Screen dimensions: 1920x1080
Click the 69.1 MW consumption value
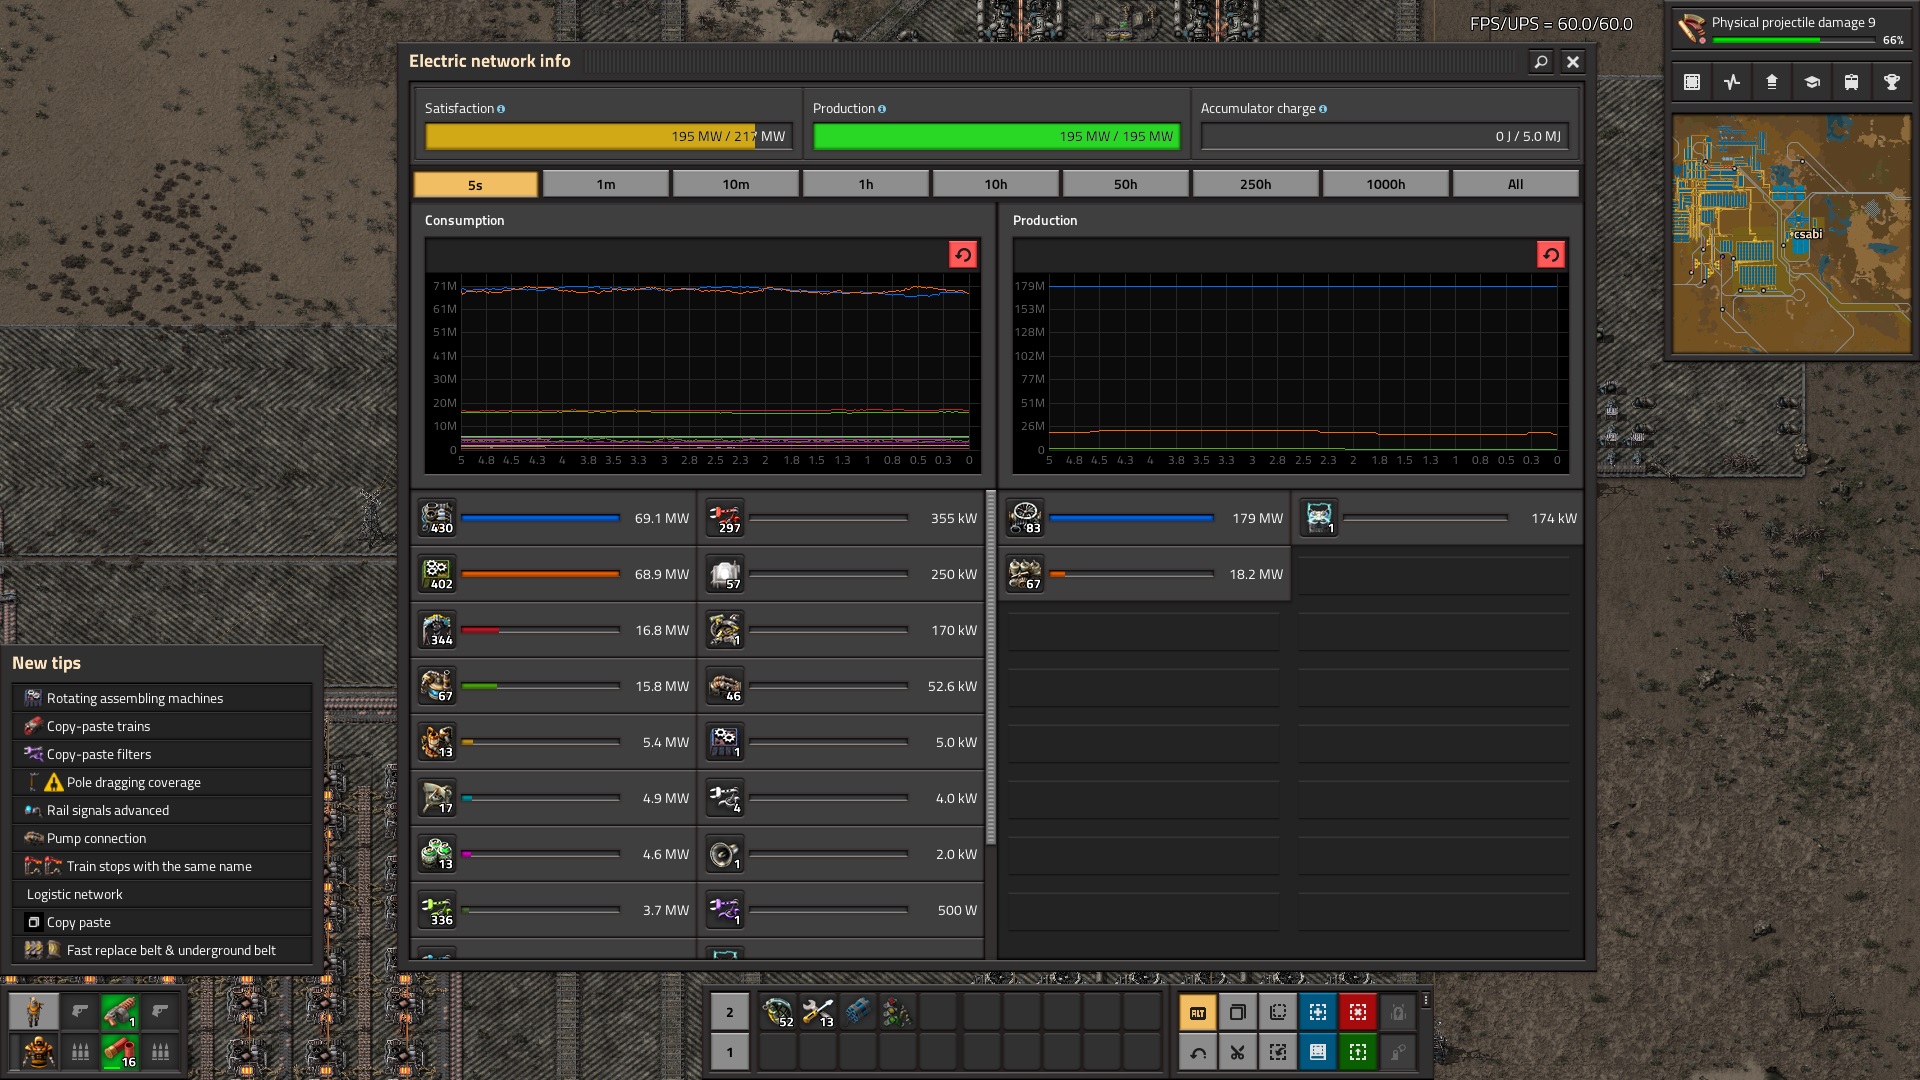(x=661, y=518)
